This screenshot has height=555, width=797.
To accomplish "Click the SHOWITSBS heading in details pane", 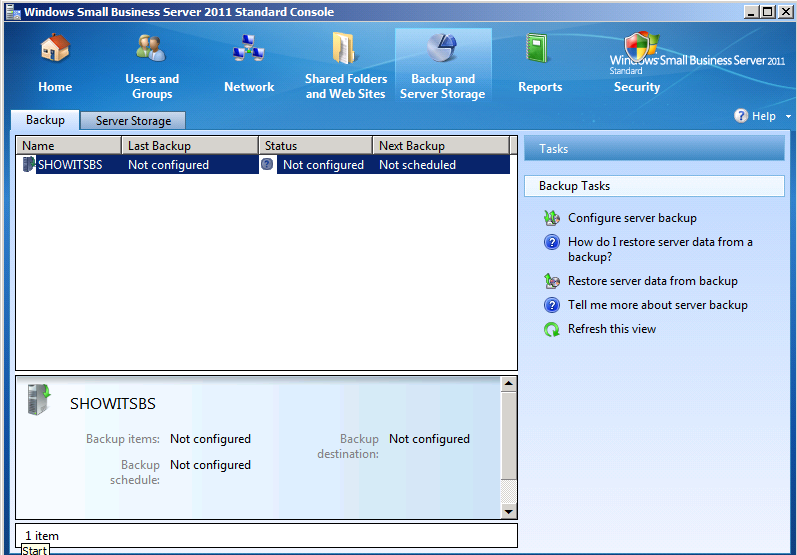I will pos(113,404).
